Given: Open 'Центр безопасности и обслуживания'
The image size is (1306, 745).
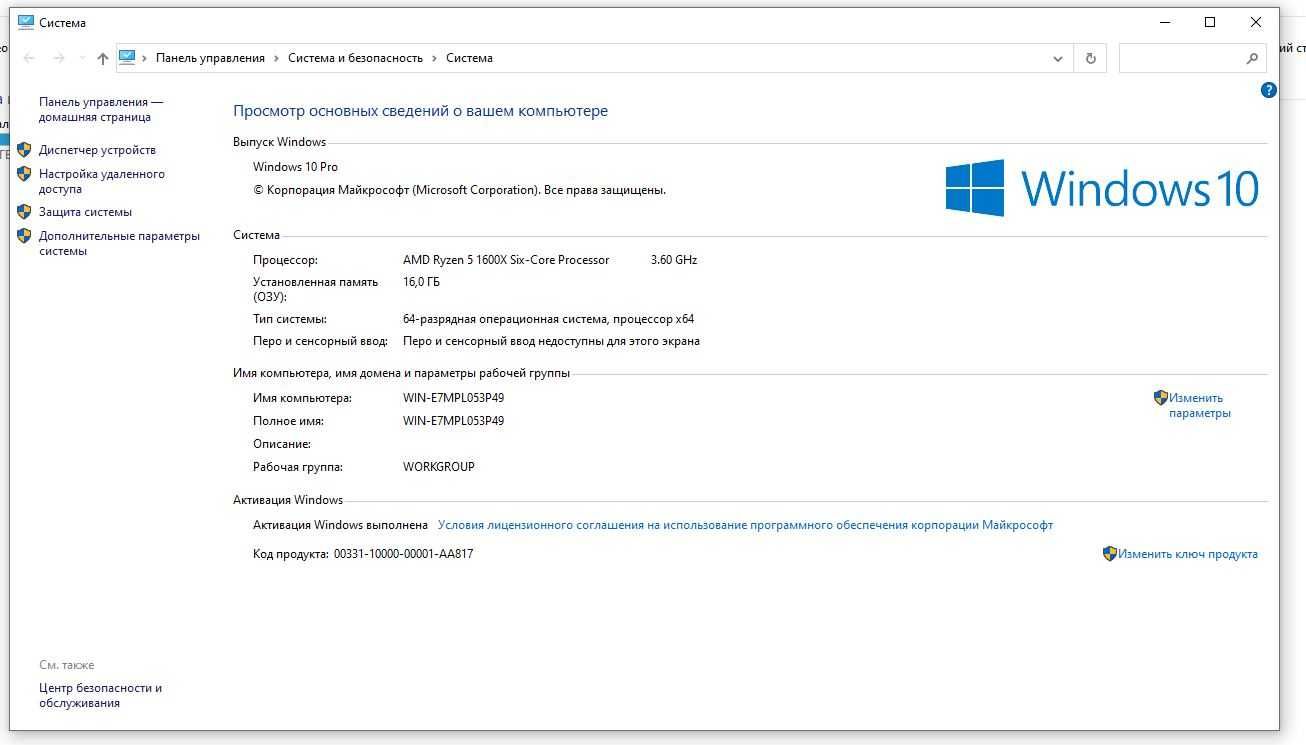Looking at the screenshot, I should [x=100, y=695].
